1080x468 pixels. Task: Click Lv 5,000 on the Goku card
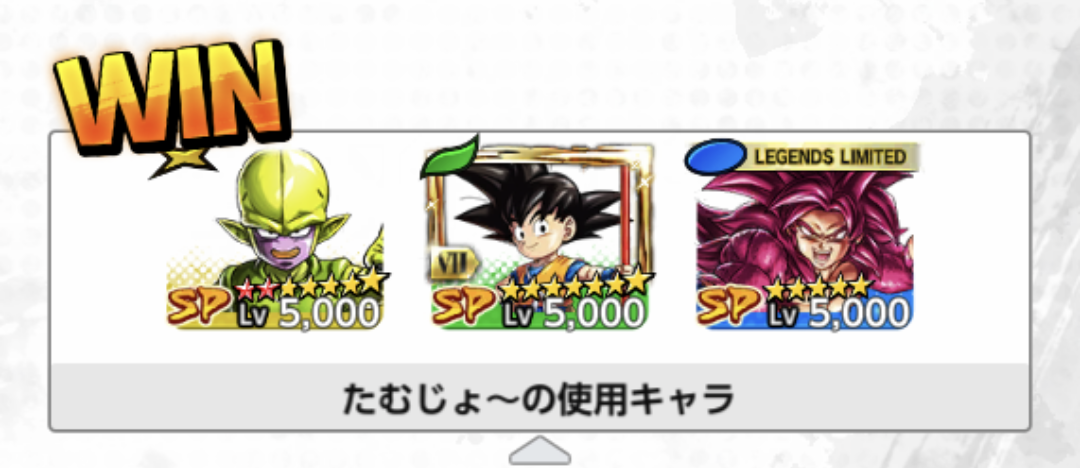coord(574,313)
